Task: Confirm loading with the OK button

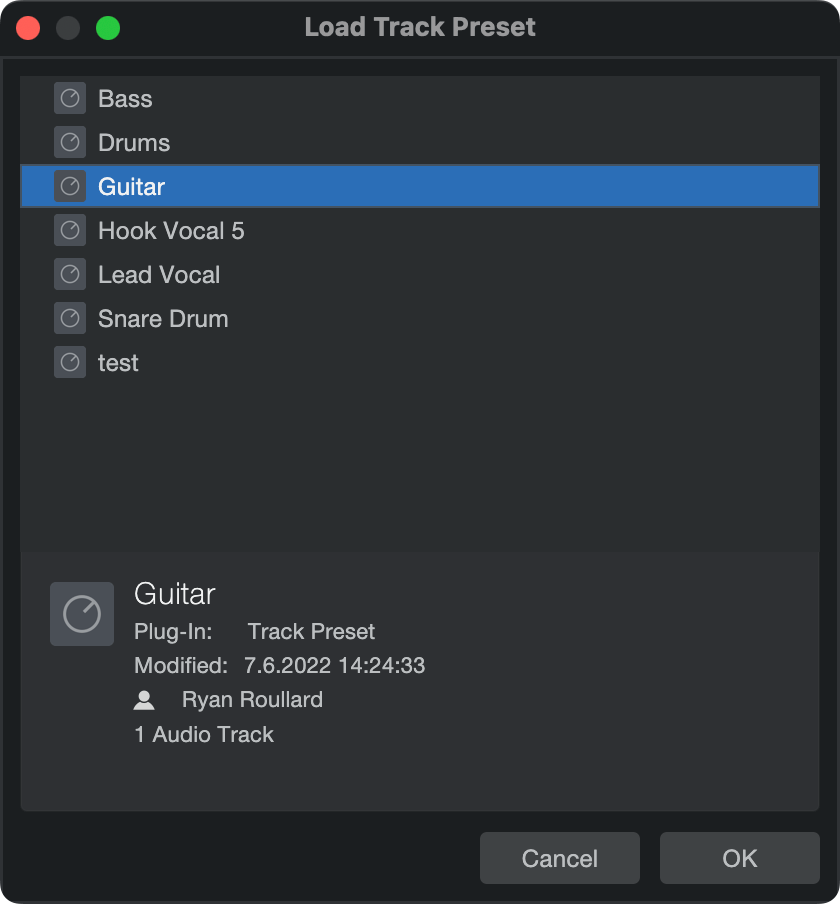Action: pyautogui.click(x=739, y=858)
